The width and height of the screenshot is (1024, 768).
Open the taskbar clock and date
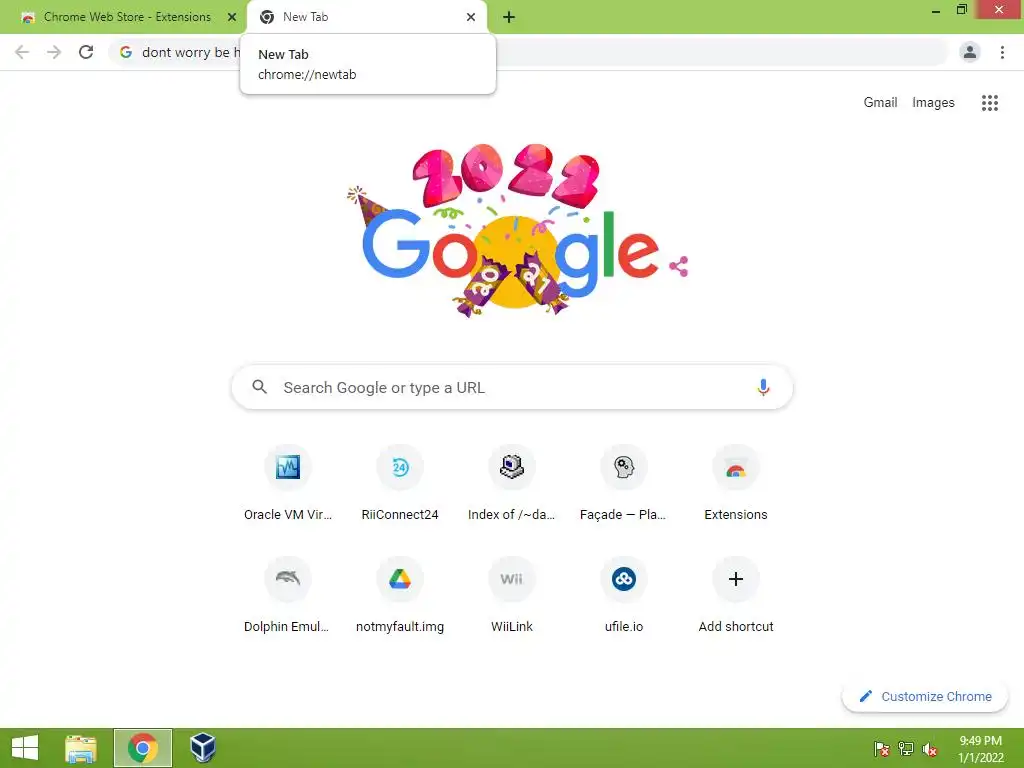click(x=980, y=748)
